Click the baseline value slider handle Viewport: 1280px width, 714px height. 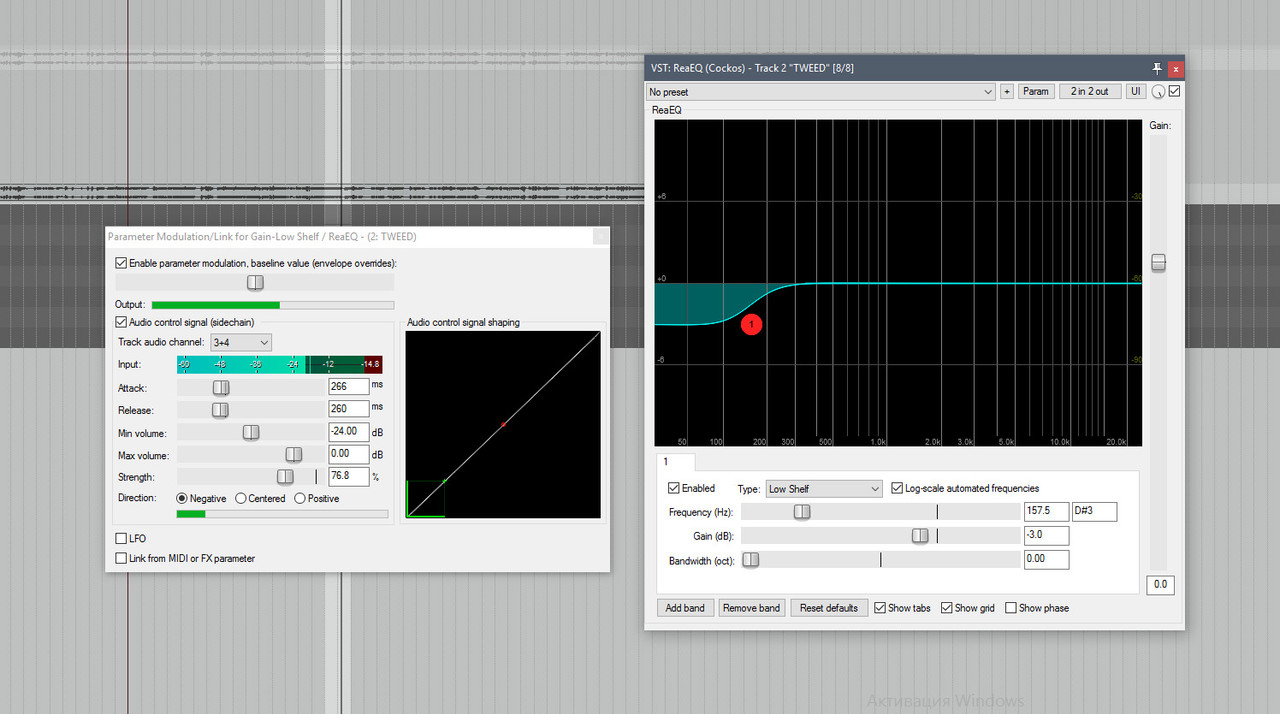256,283
